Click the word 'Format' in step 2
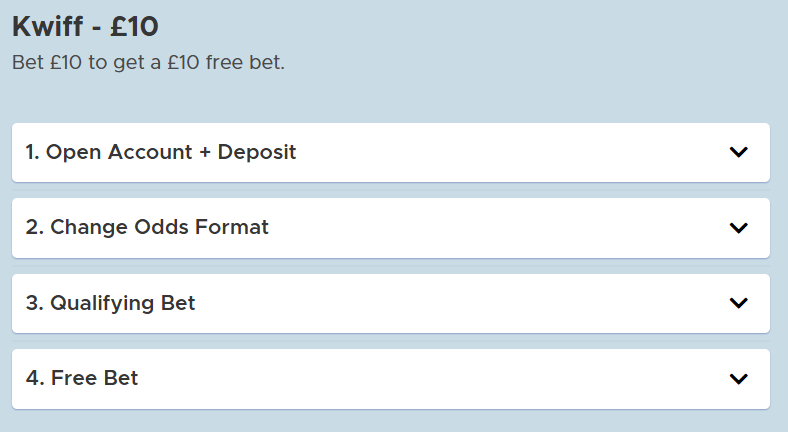This screenshot has height=432, width=788. pyautogui.click(x=234, y=227)
